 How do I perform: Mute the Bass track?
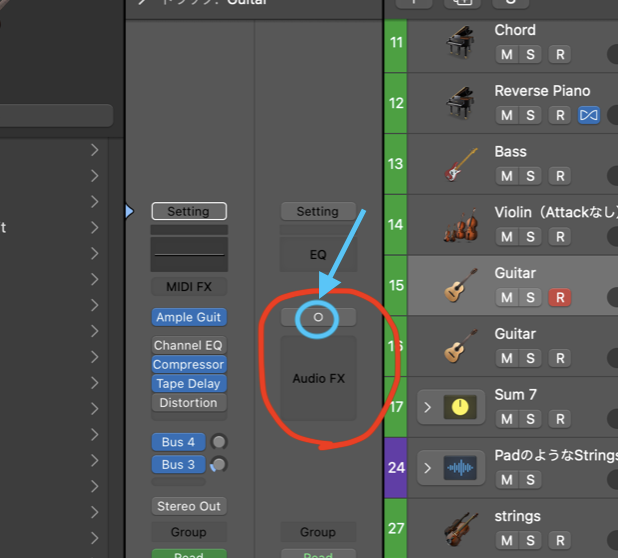[x=507, y=176]
